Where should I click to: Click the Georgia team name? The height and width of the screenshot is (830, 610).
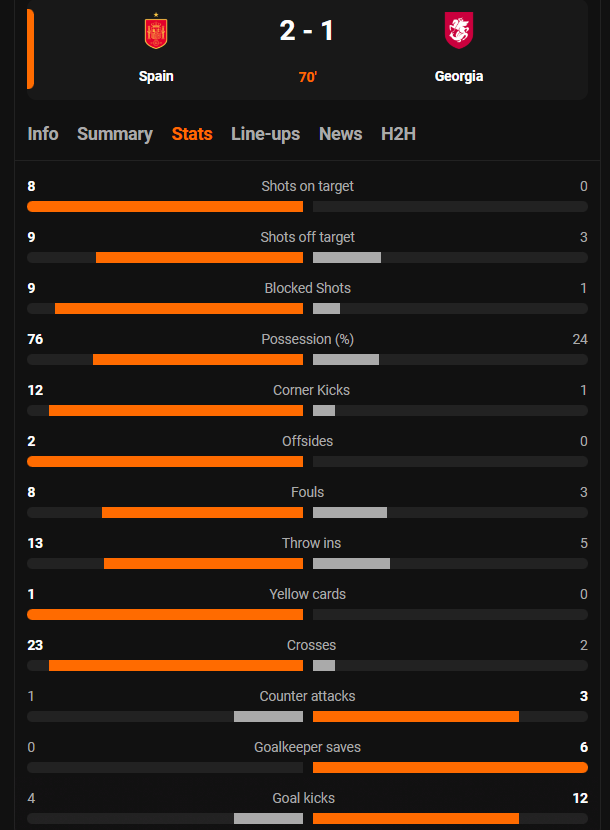[x=459, y=76]
